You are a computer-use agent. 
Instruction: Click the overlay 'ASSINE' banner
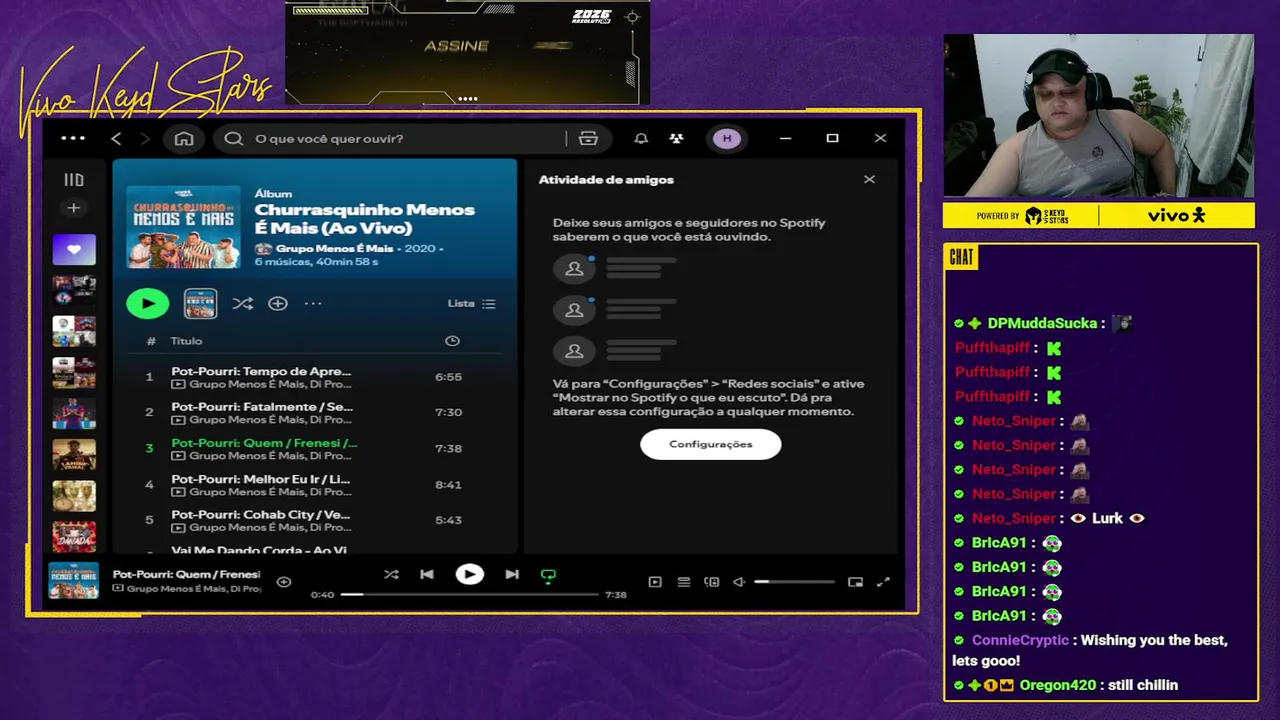(456, 46)
